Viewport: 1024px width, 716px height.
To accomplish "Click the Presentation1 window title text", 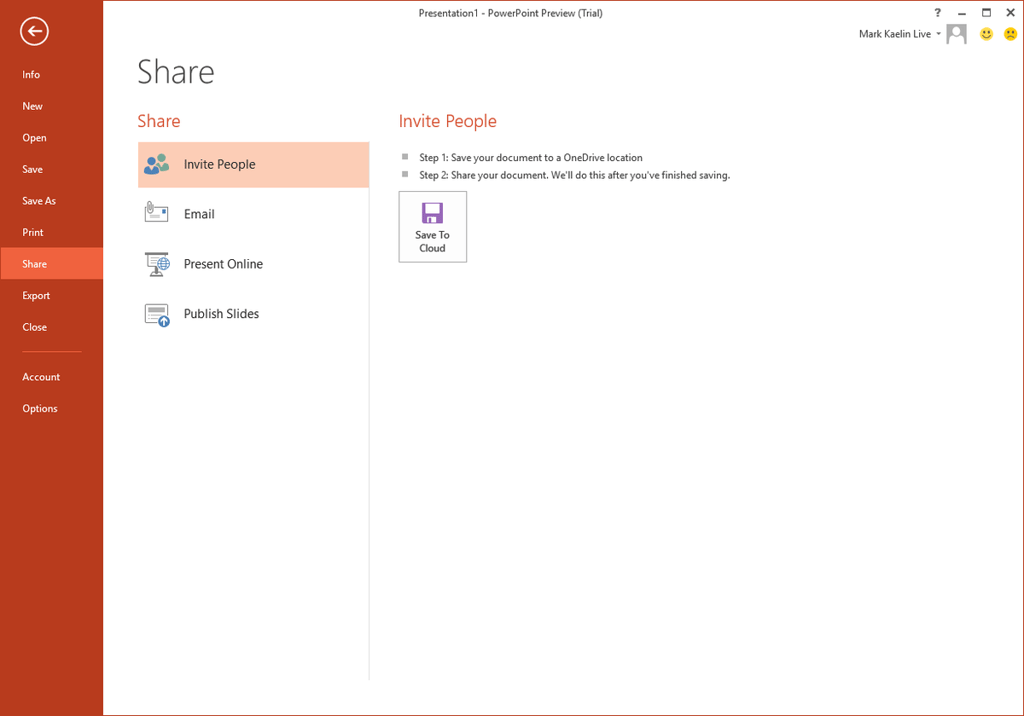I will [x=511, y=13].
